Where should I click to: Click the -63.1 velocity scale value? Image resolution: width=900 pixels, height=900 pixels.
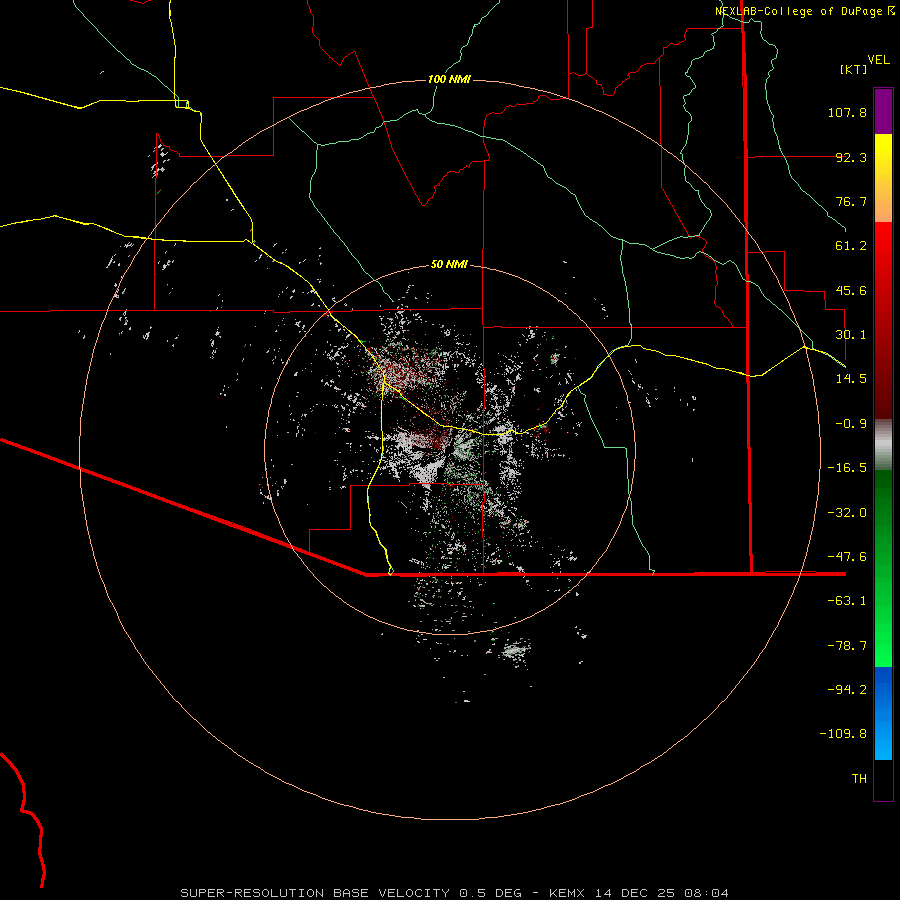tap(847, 601)
